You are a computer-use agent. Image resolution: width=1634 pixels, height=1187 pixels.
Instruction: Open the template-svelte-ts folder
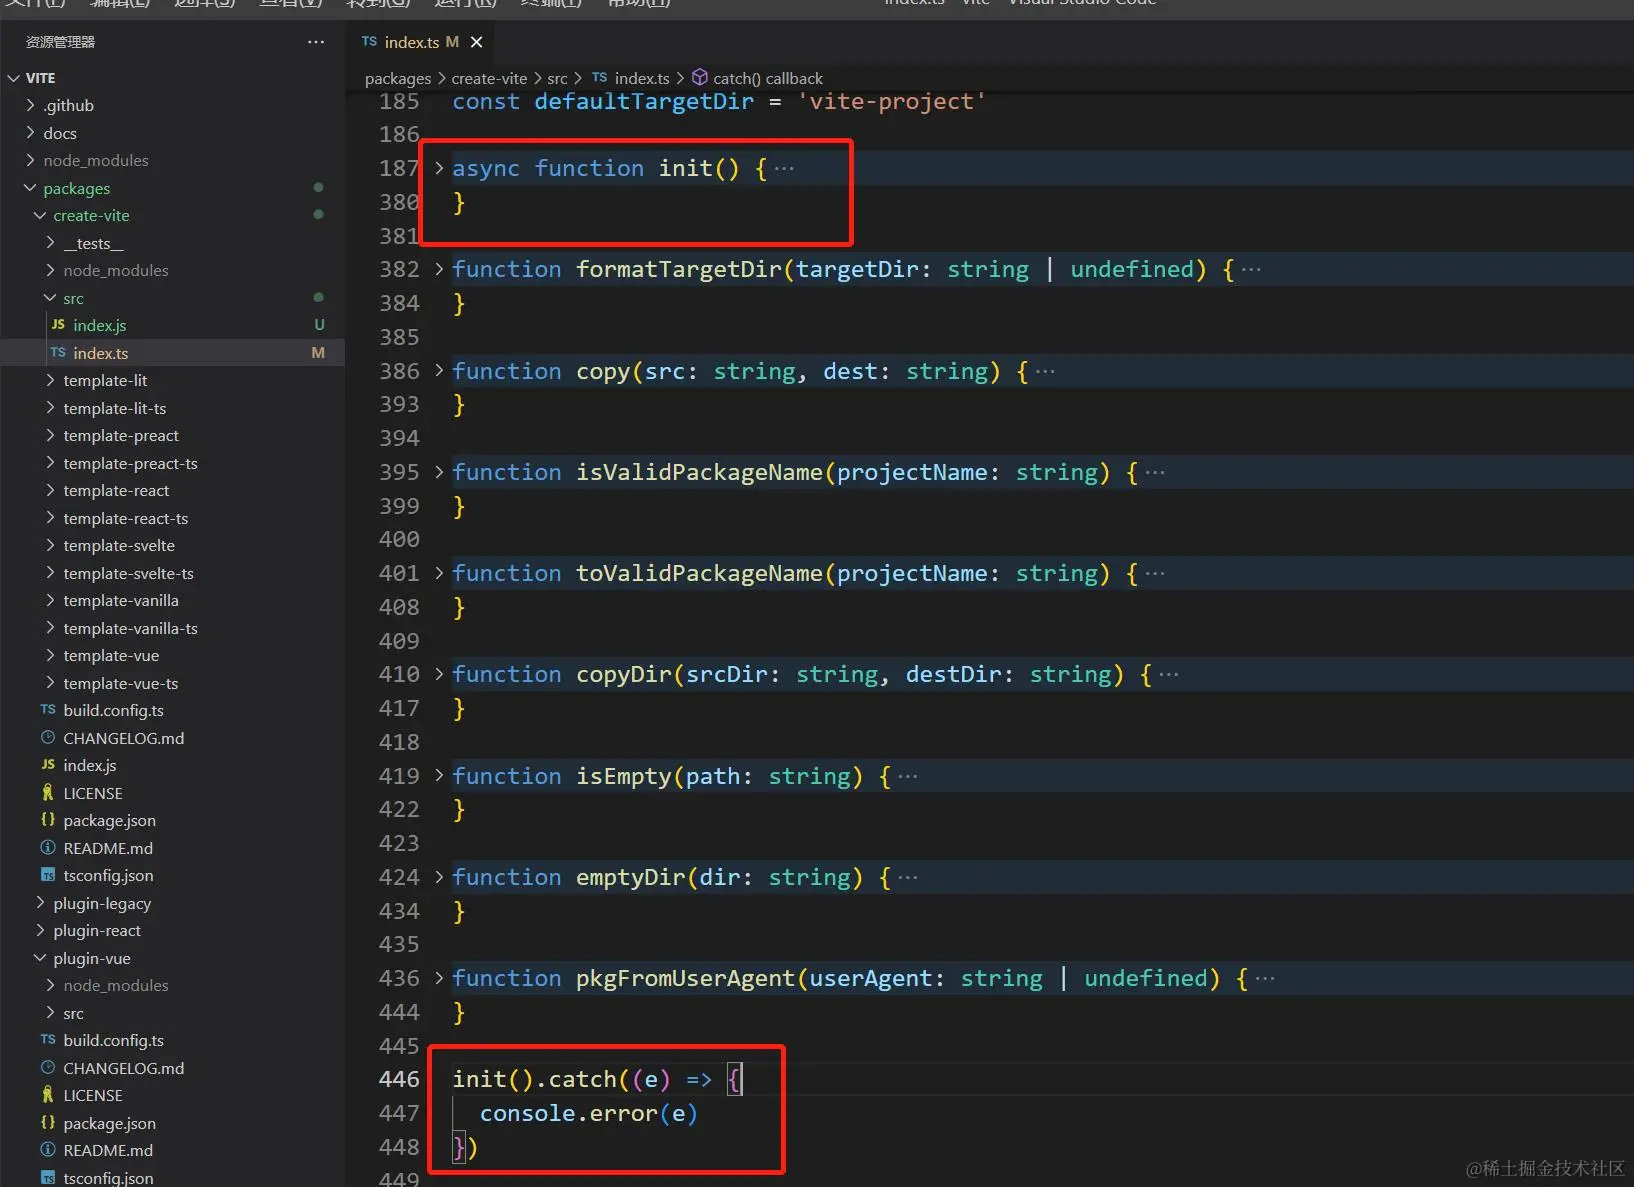(128, 573)
